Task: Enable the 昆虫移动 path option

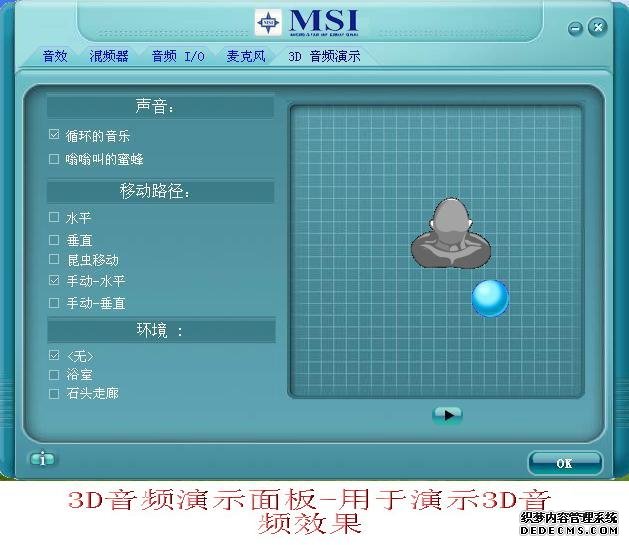Action: coord(54,260)
